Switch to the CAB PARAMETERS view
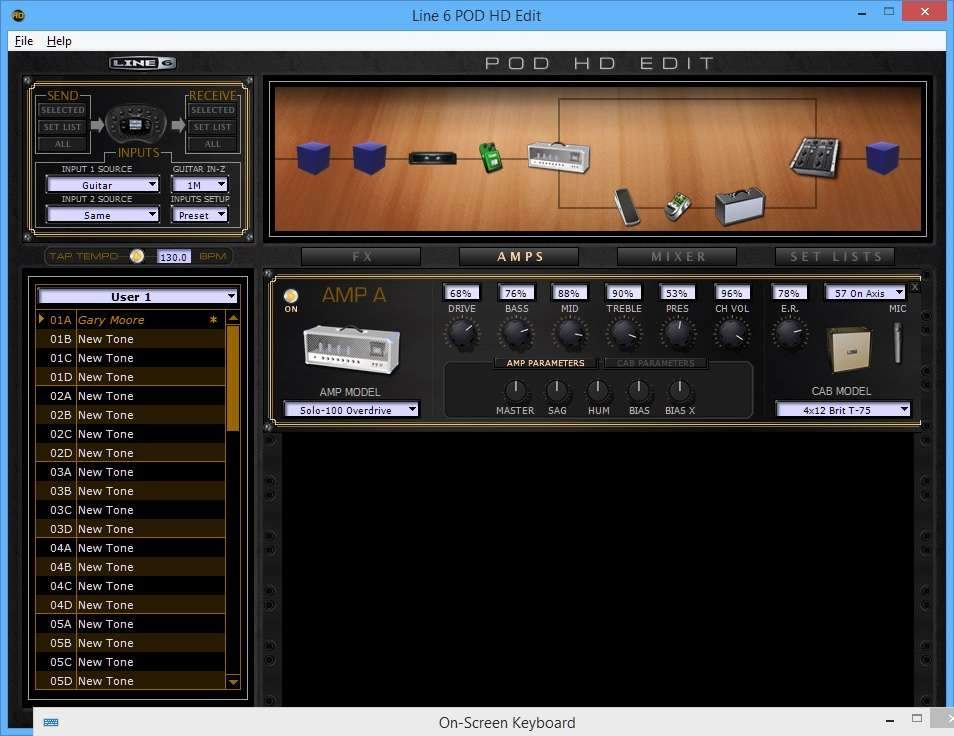The height and width of the screenshot is (736, 954). 655,363
